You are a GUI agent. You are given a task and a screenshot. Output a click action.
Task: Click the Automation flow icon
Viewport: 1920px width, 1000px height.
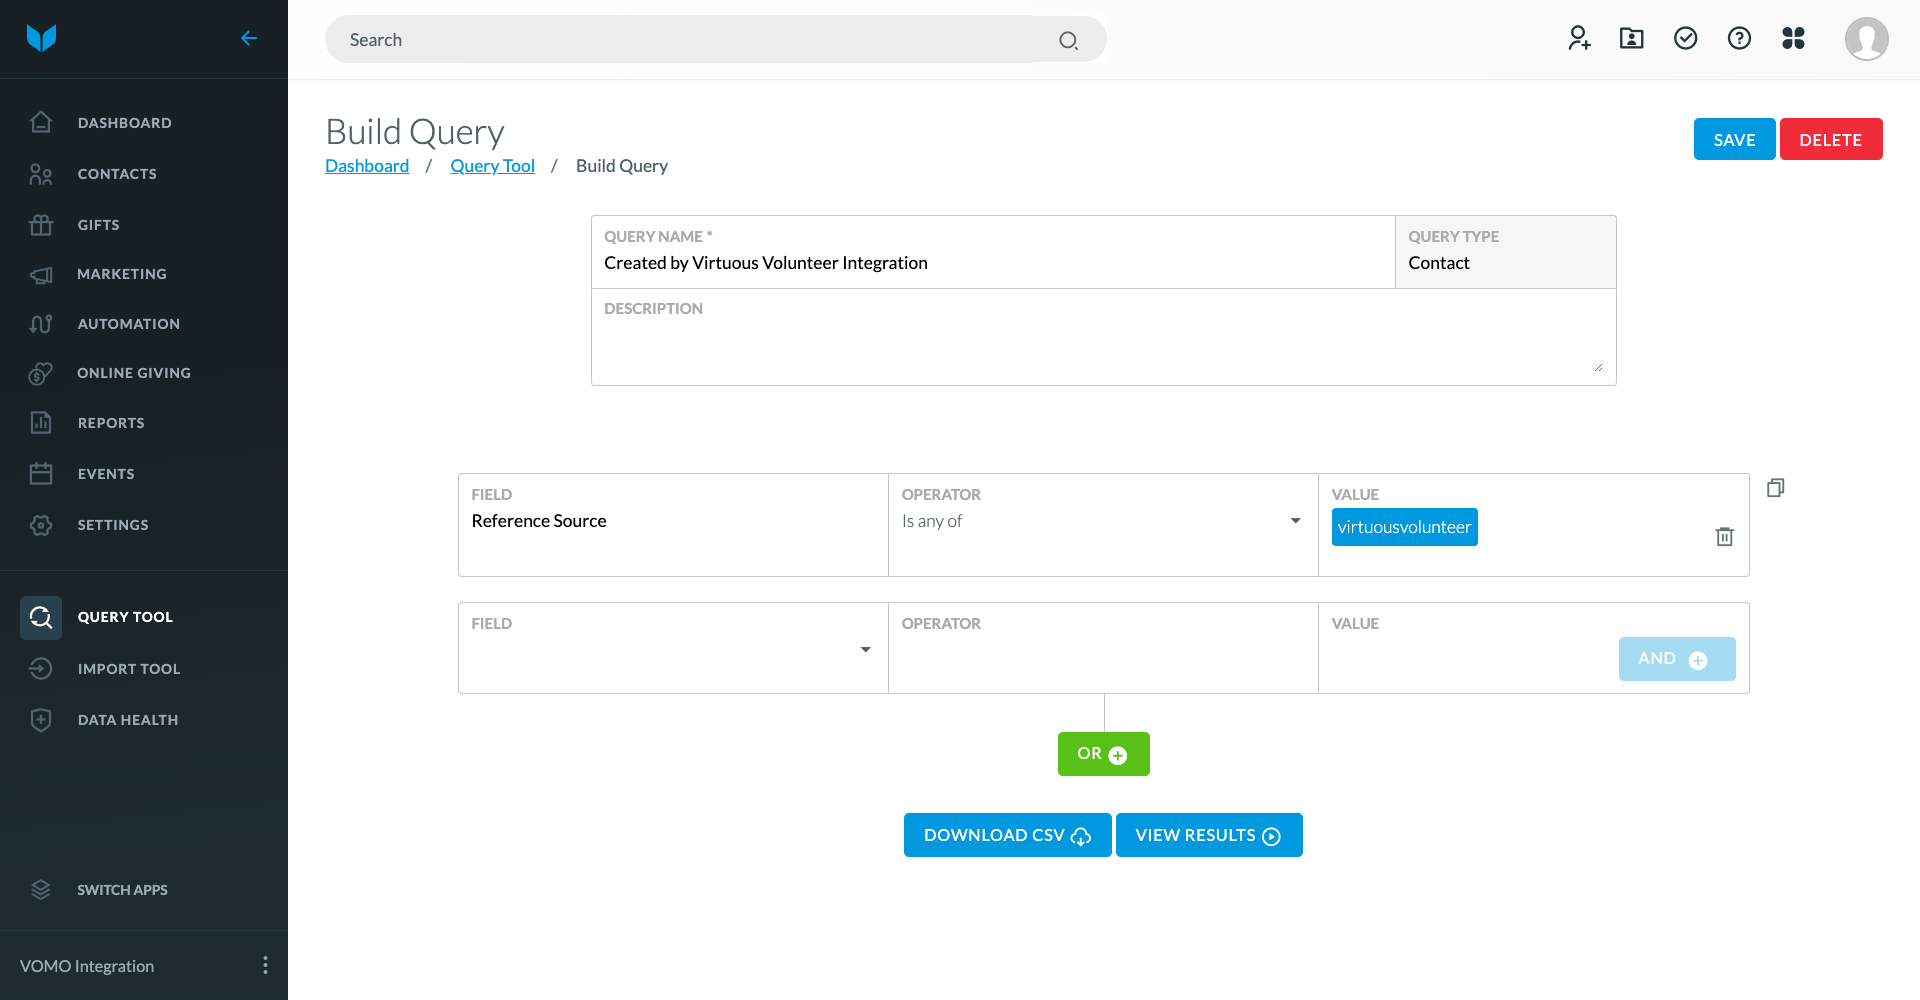click(x=41, y=324)
